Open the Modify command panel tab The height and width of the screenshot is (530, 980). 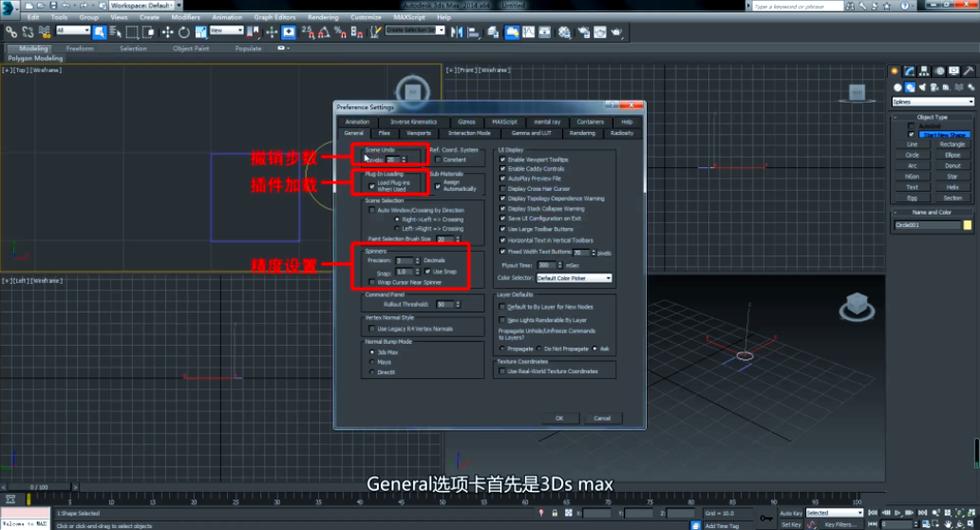point(909,71)
